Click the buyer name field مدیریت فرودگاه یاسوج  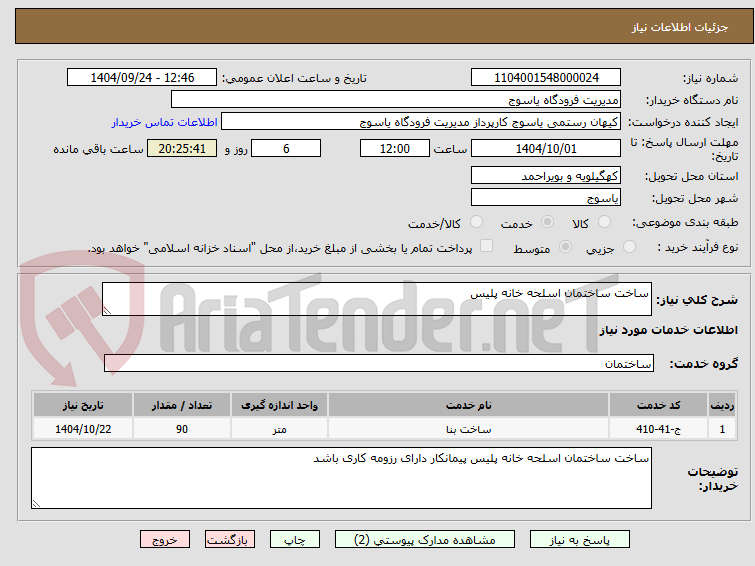396,99
